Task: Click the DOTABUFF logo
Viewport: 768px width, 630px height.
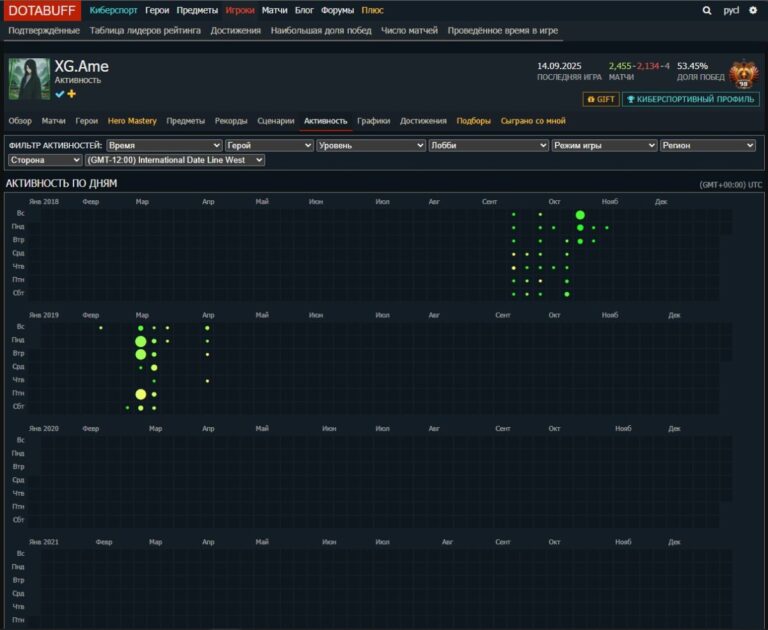Action: (43, 10)
